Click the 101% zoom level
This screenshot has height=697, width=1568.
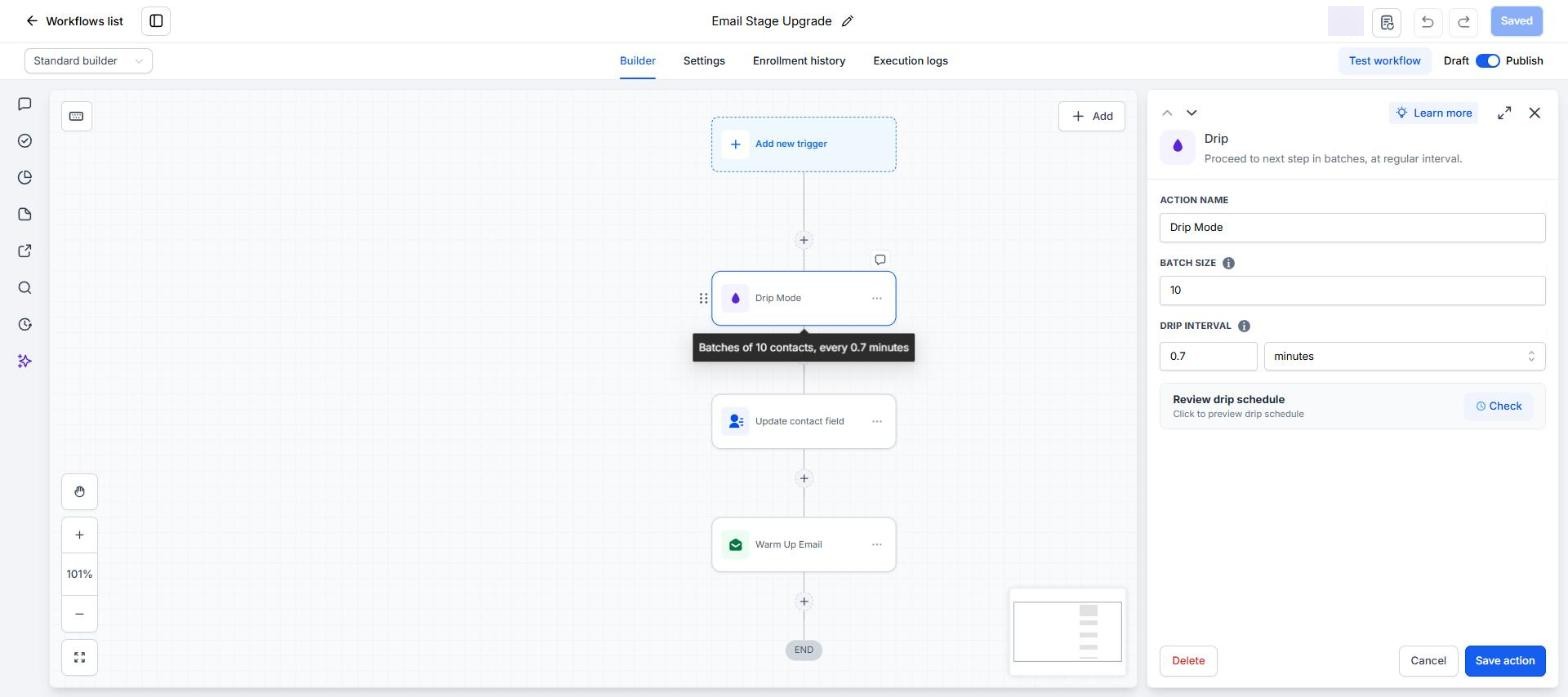tap(79, 574)
